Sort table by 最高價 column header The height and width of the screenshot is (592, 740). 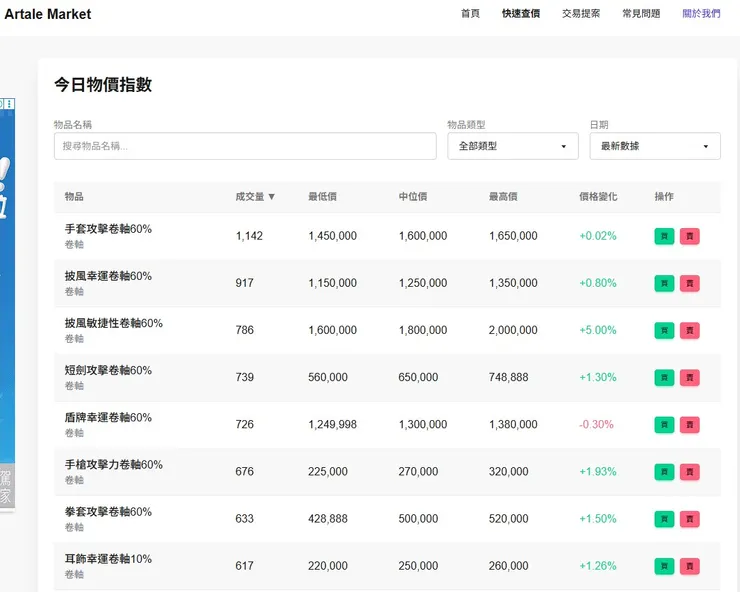pyautogui.click(x=503, y=196)
